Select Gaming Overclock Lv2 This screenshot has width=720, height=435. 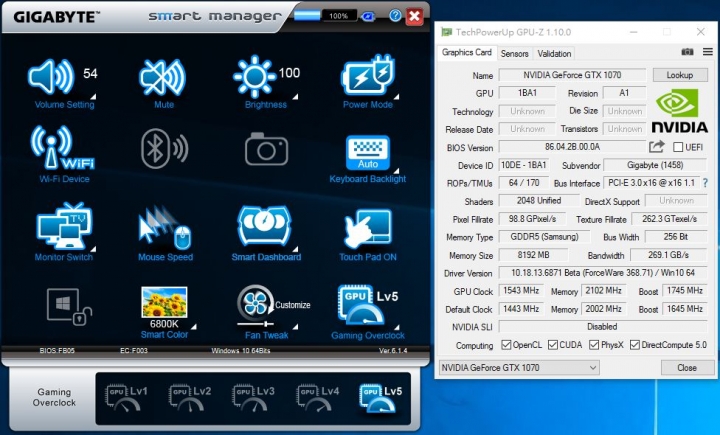coord(190,397)
